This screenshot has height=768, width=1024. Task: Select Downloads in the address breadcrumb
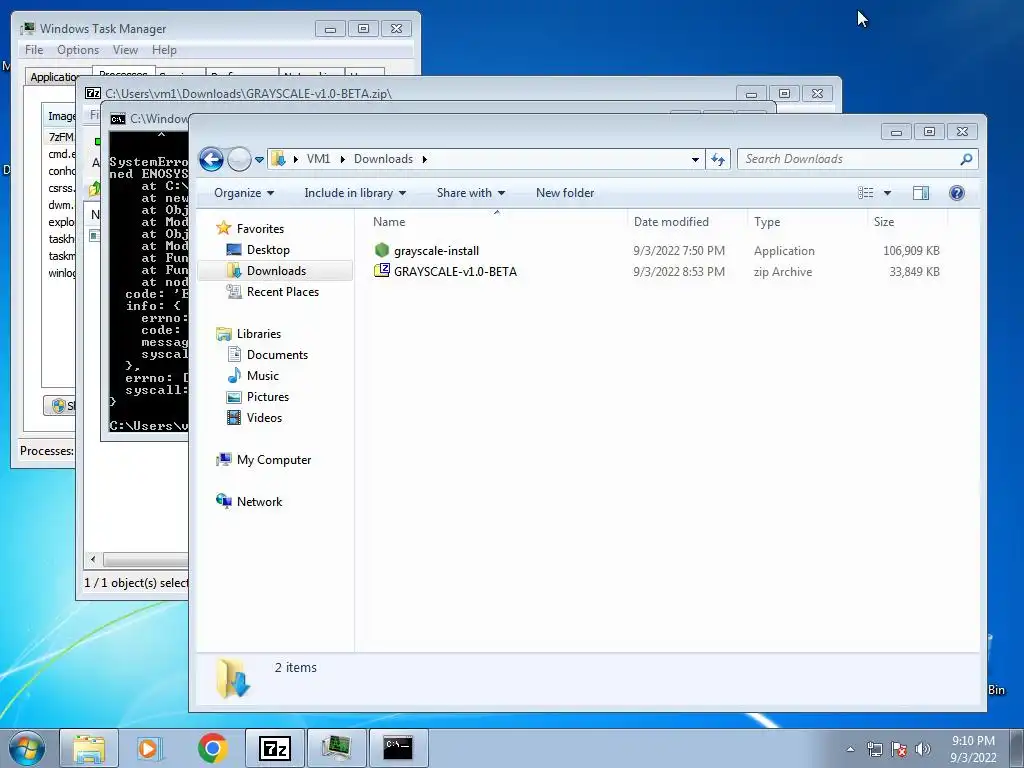click(383, 159)
